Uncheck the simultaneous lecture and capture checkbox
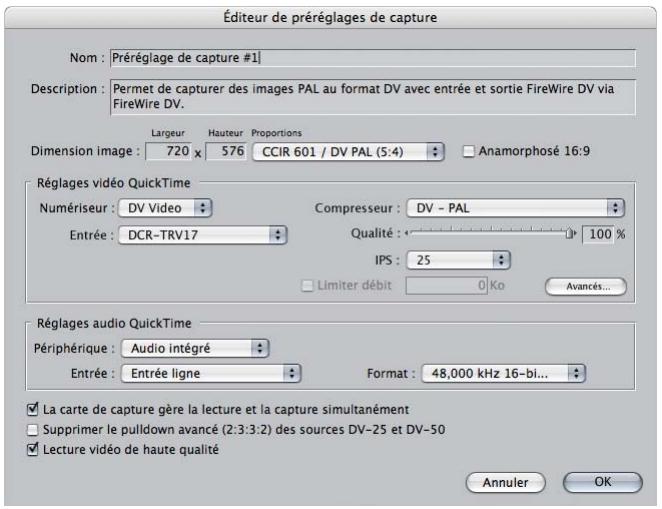 tap(33, 409)
